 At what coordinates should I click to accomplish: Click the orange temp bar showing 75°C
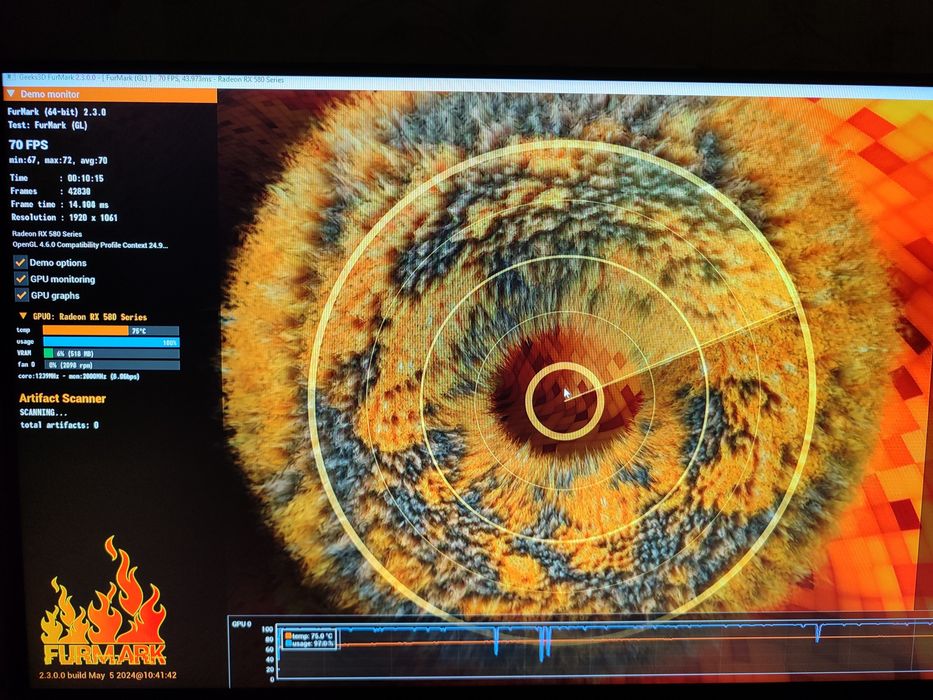111,330
